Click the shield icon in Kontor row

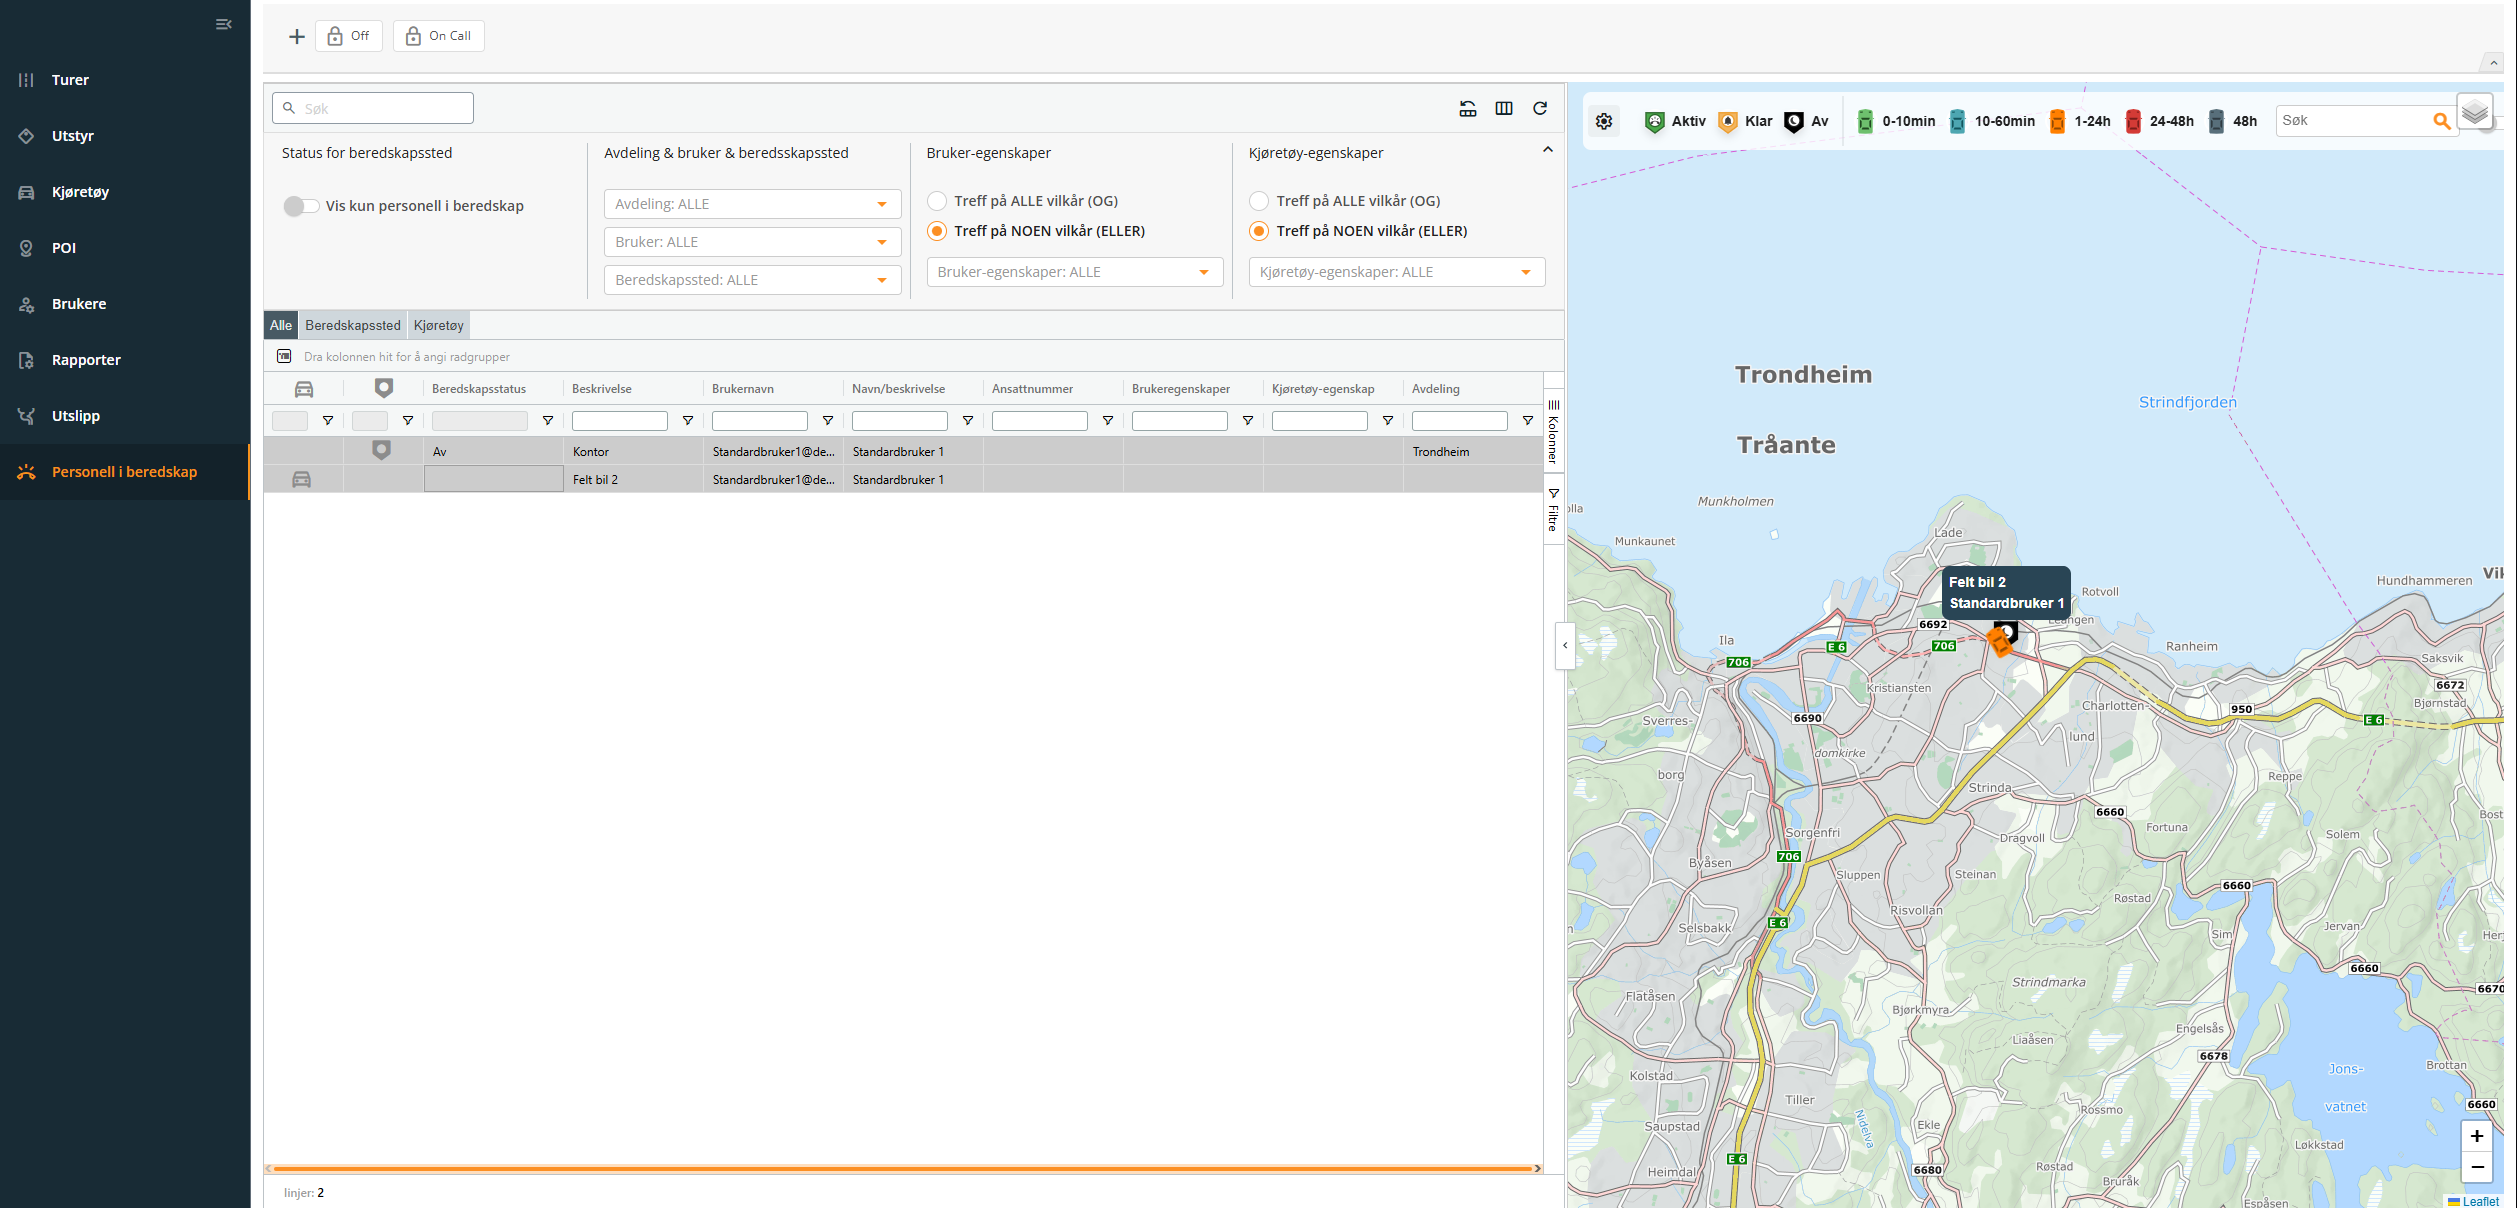[x=381, y=451]
